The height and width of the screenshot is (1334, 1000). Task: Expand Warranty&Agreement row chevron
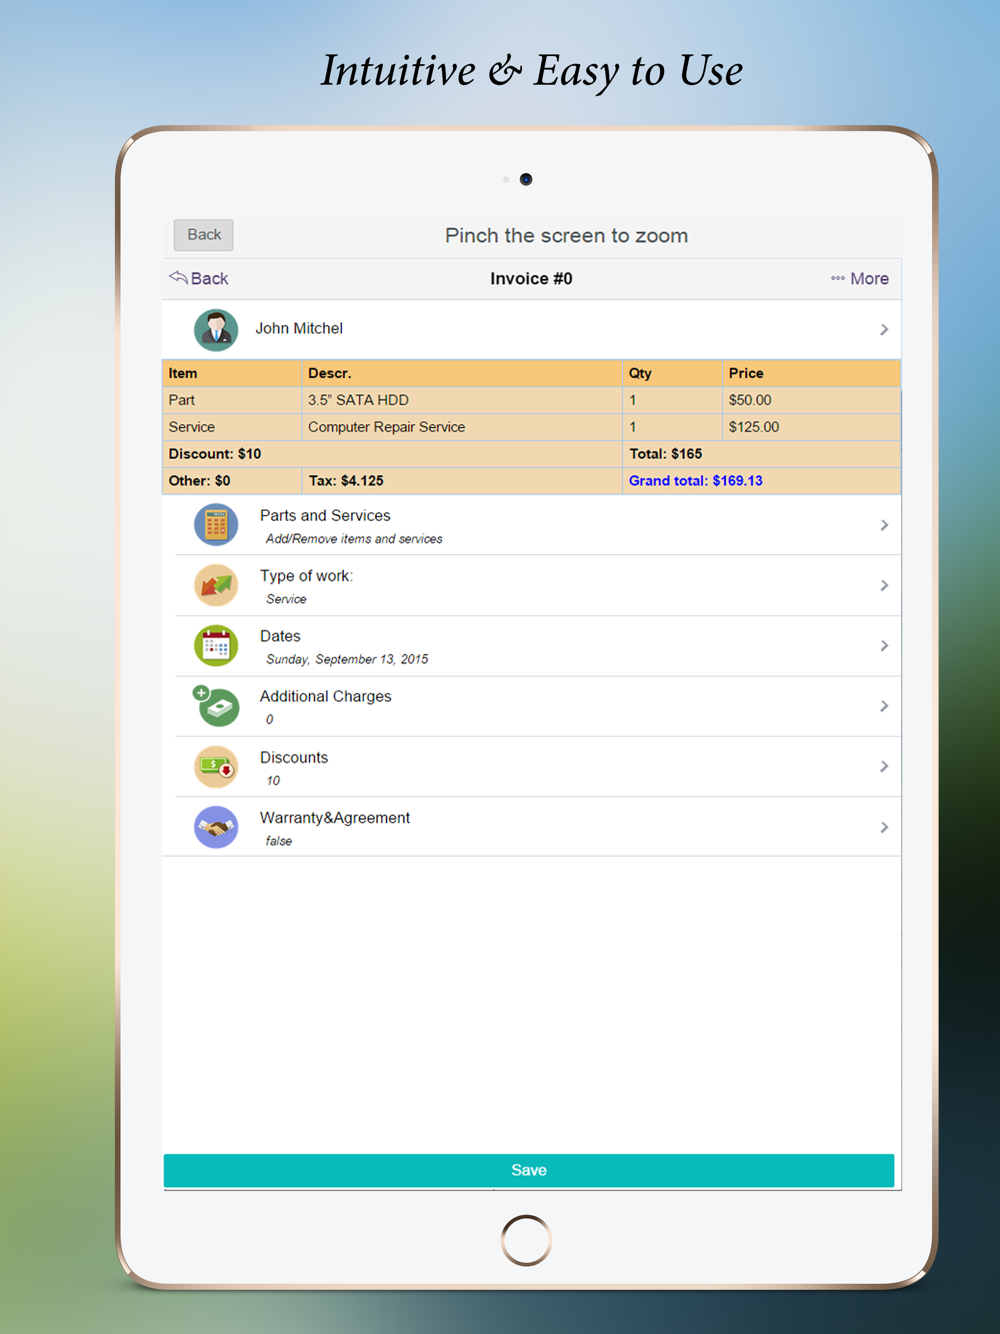point(884,827)
